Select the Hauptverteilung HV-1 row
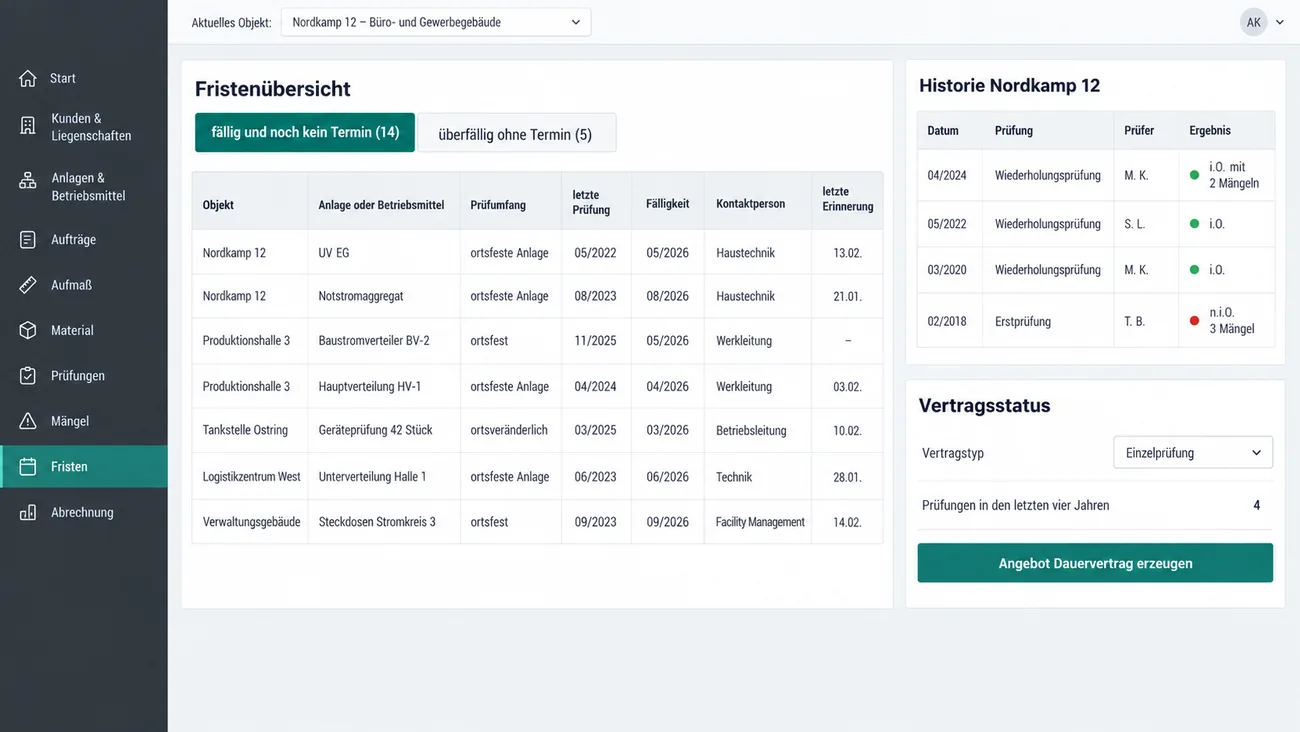The image size is (1300, 732). [537, 386]
